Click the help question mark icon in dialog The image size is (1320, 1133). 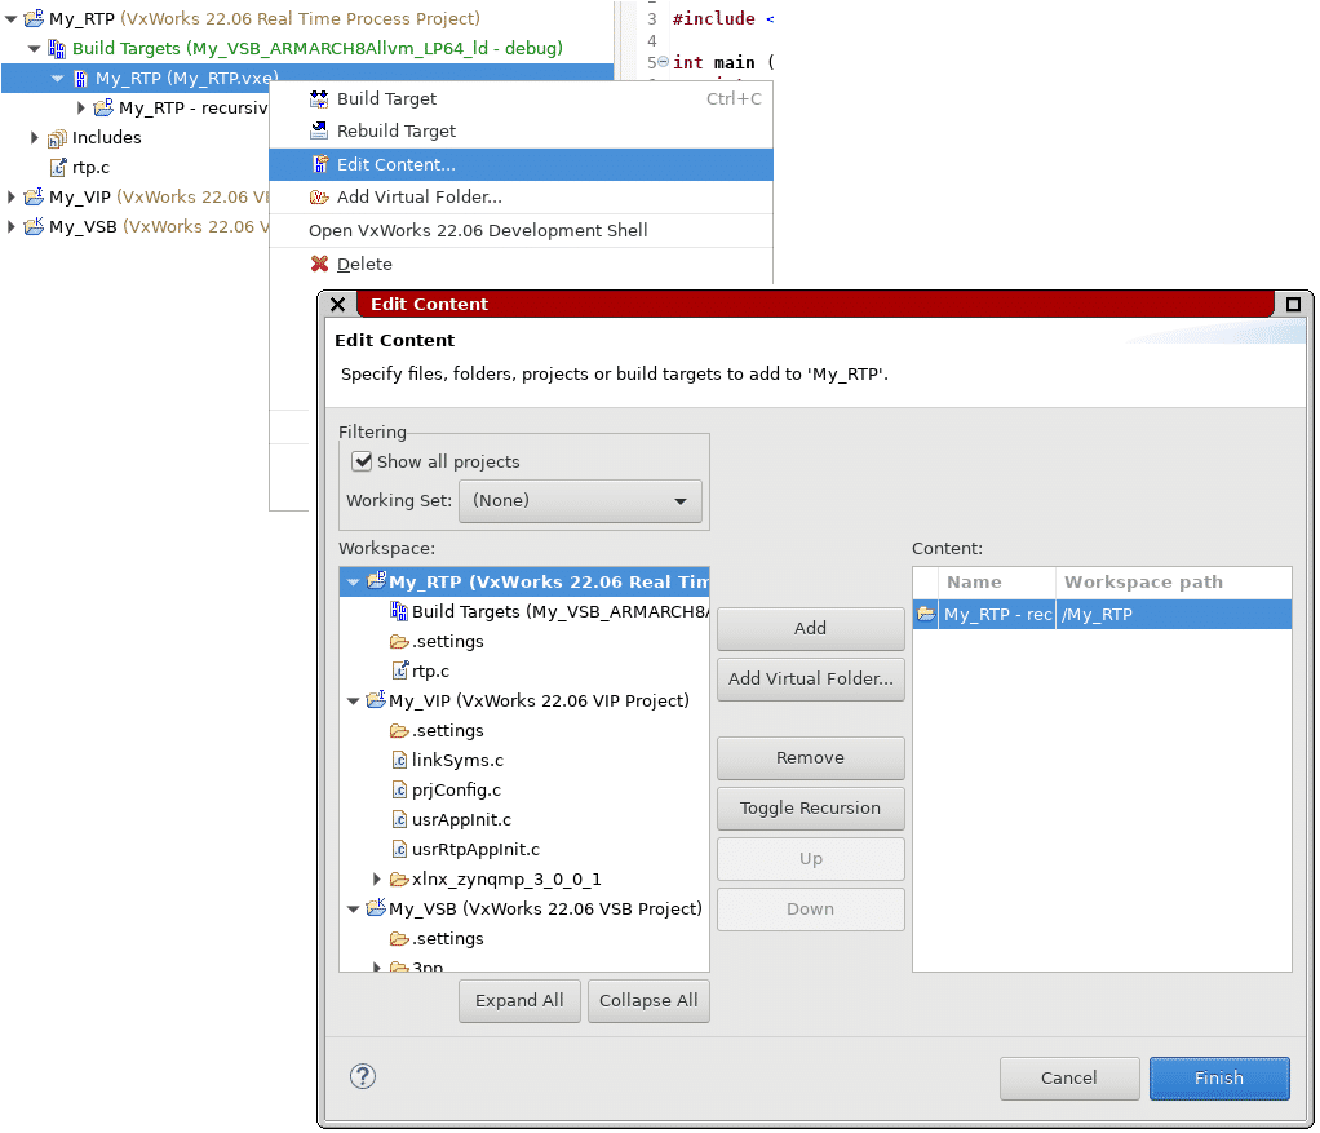pyautogui.click(x=362, y=1077)
